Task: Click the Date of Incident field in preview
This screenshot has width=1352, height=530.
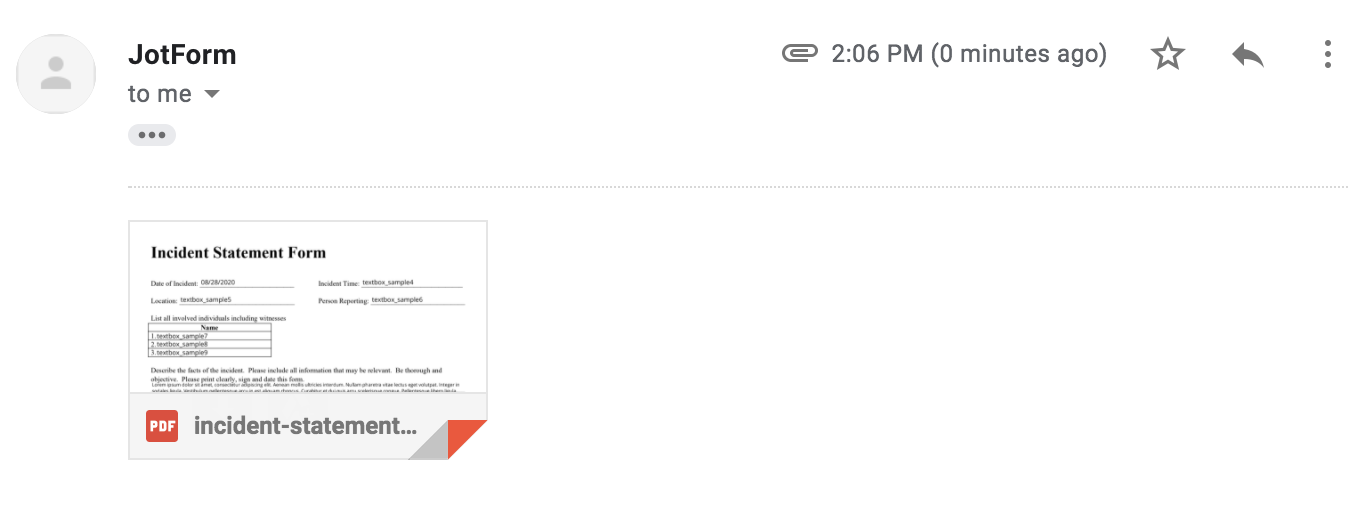Action: [x=246, y=283]
